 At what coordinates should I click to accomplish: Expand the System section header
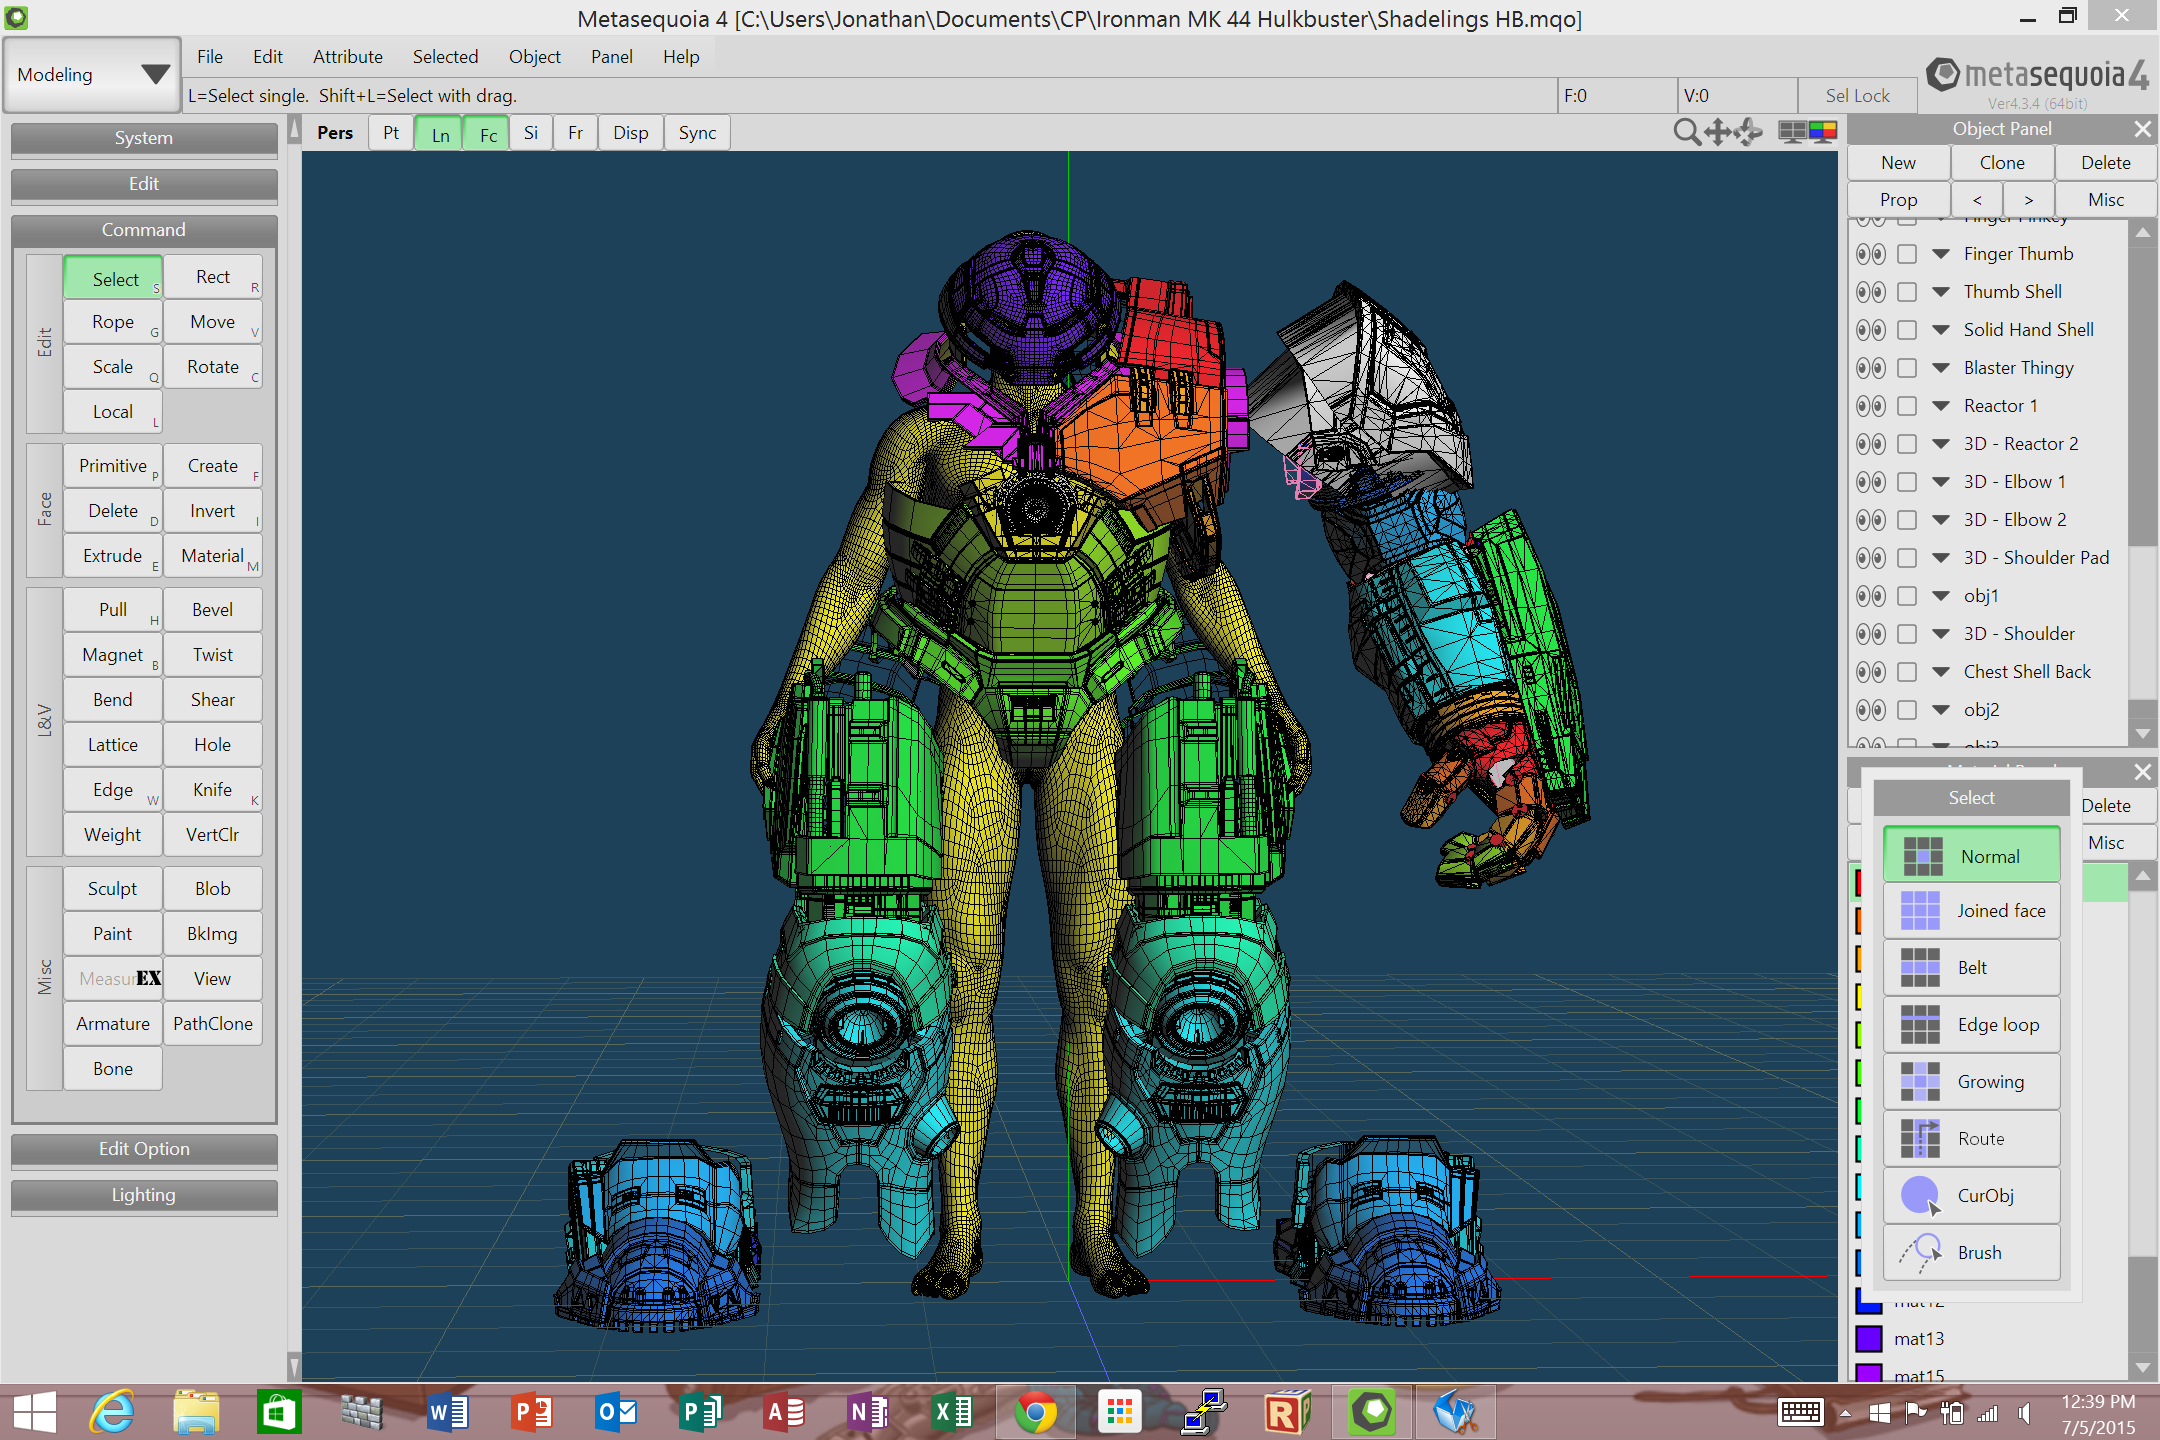click(144, 138)
